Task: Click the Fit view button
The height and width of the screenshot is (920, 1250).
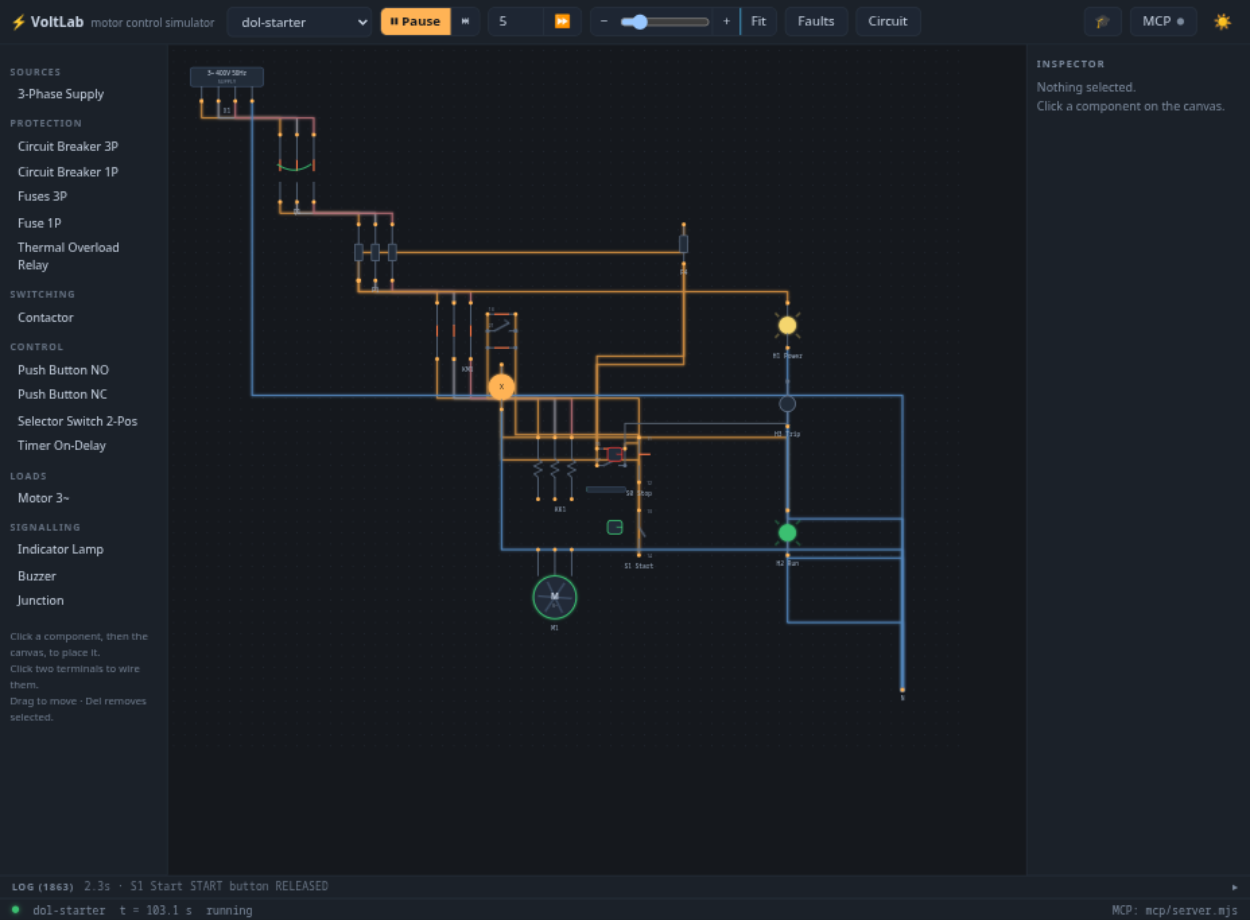Action: coord(759,21)
